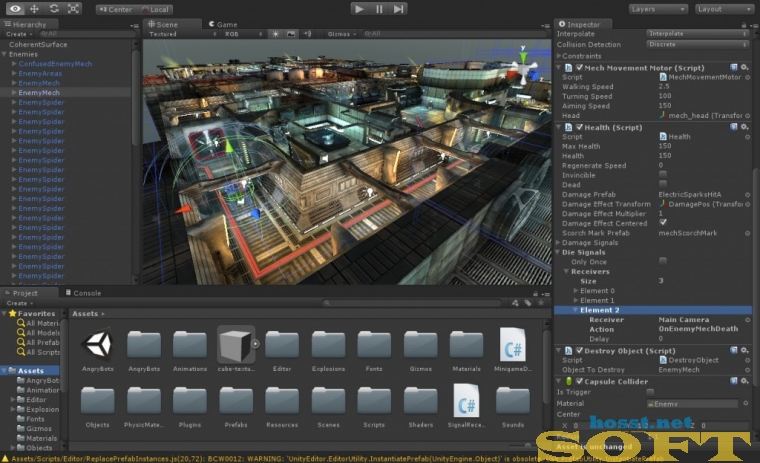This screenshot has height=463, width=760.
Task: Select the Scale tool
Action: pyautogui.click(x=73, y=9)
